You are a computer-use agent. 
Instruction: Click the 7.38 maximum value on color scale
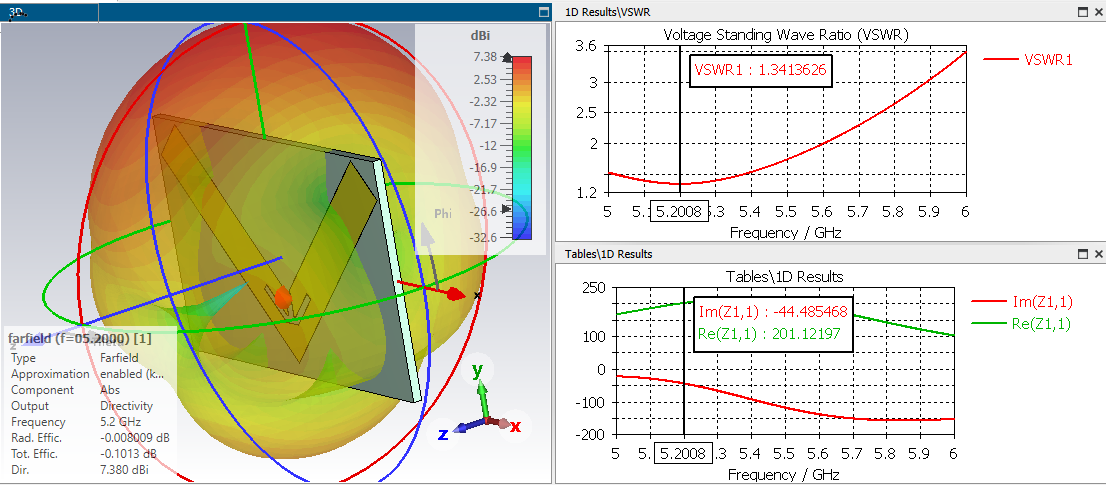tap(486, 56)
